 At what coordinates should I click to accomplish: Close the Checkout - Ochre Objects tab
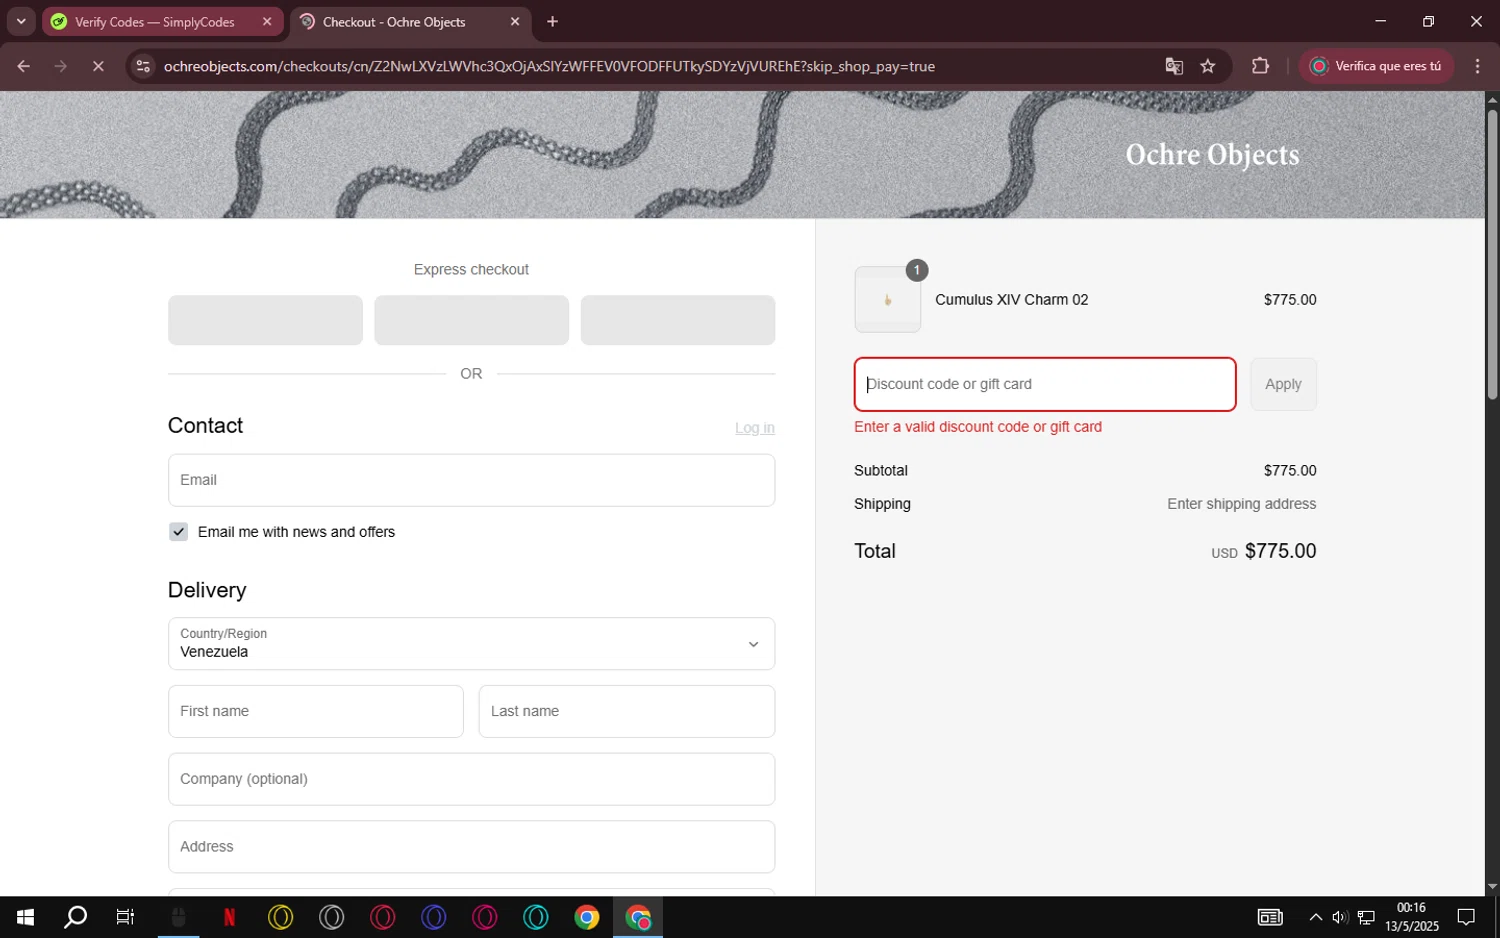[x=515, y=22]
